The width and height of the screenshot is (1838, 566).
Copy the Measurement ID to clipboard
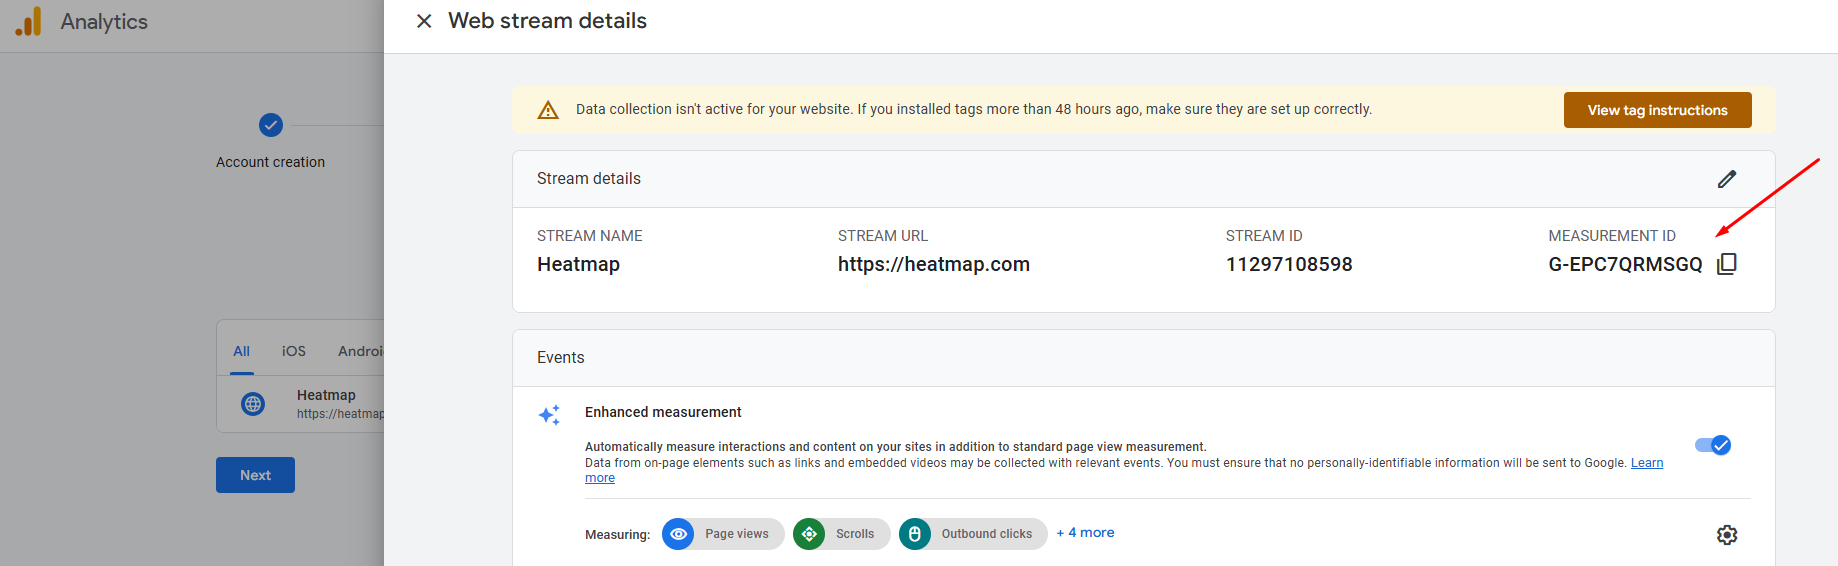click(x=1727, y=264)
